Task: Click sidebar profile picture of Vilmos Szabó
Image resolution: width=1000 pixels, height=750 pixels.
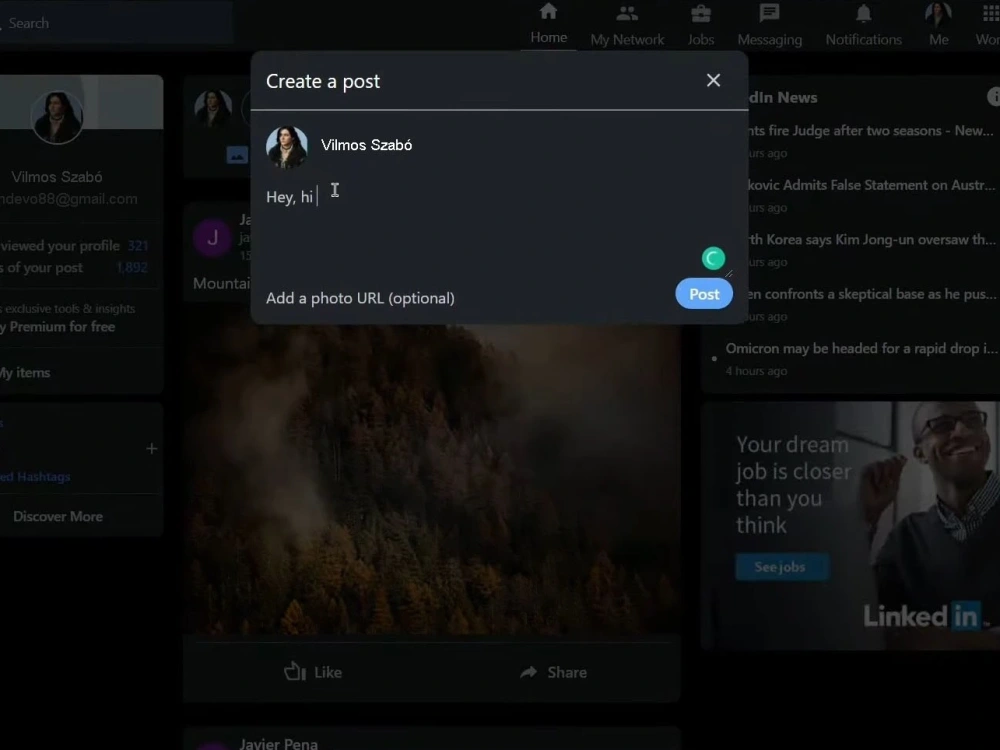Action: [x=57, y=117]
